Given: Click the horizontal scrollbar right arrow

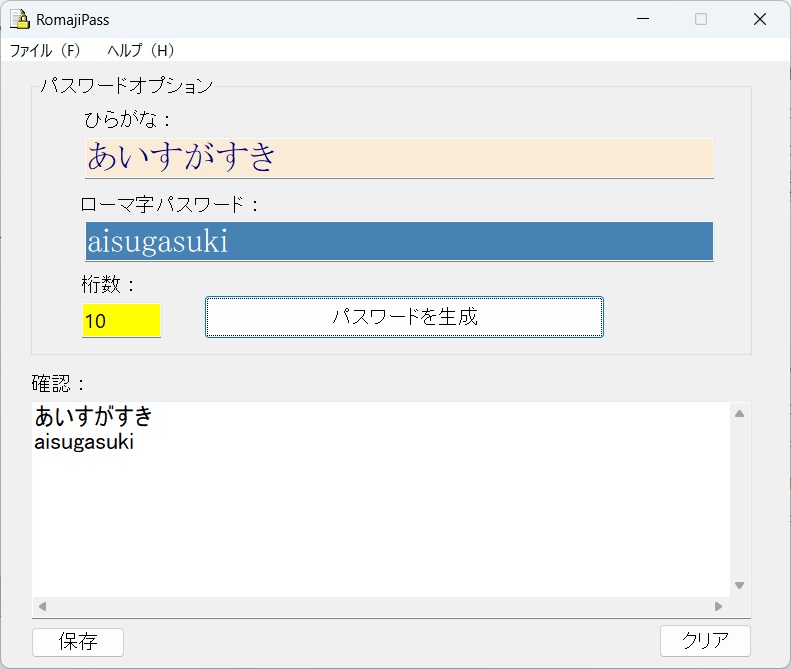Looking at the screenshot, I should [x=718, y=606].
